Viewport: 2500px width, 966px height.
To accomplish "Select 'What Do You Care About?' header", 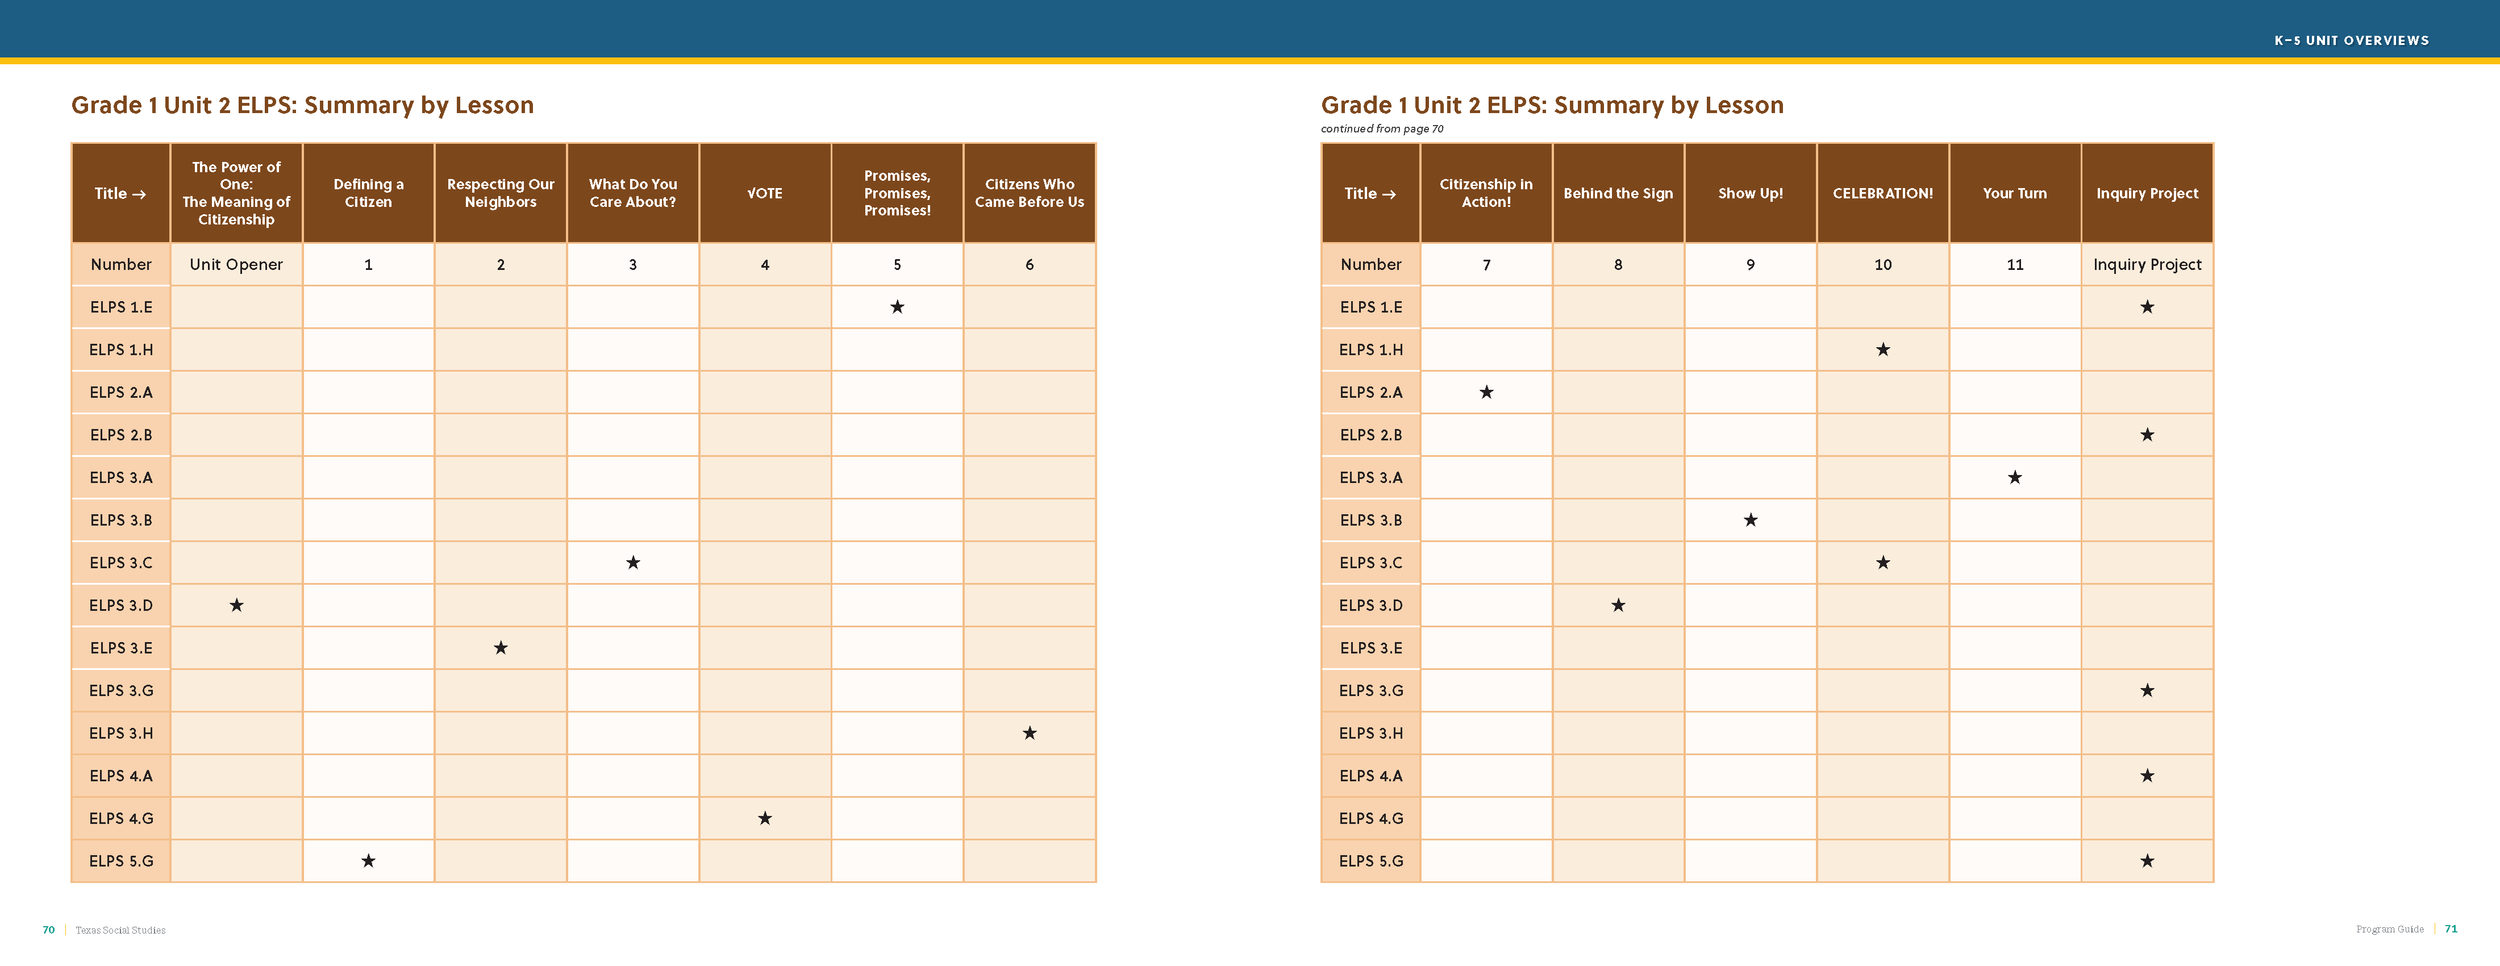I will click(x=633, y=193).
